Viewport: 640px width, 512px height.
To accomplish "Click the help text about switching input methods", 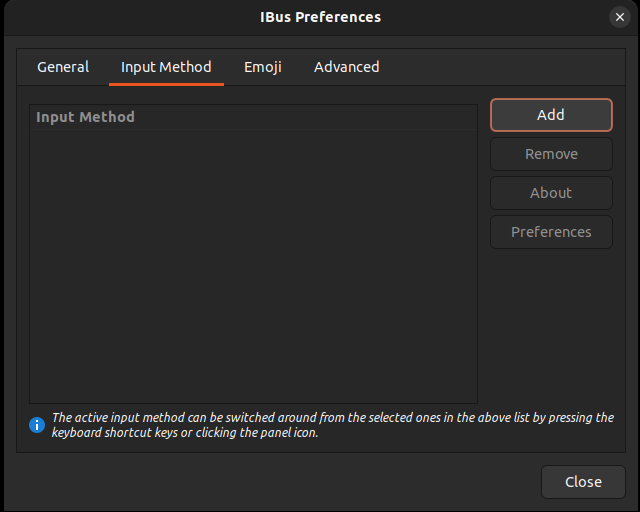I will click(333, 425).
